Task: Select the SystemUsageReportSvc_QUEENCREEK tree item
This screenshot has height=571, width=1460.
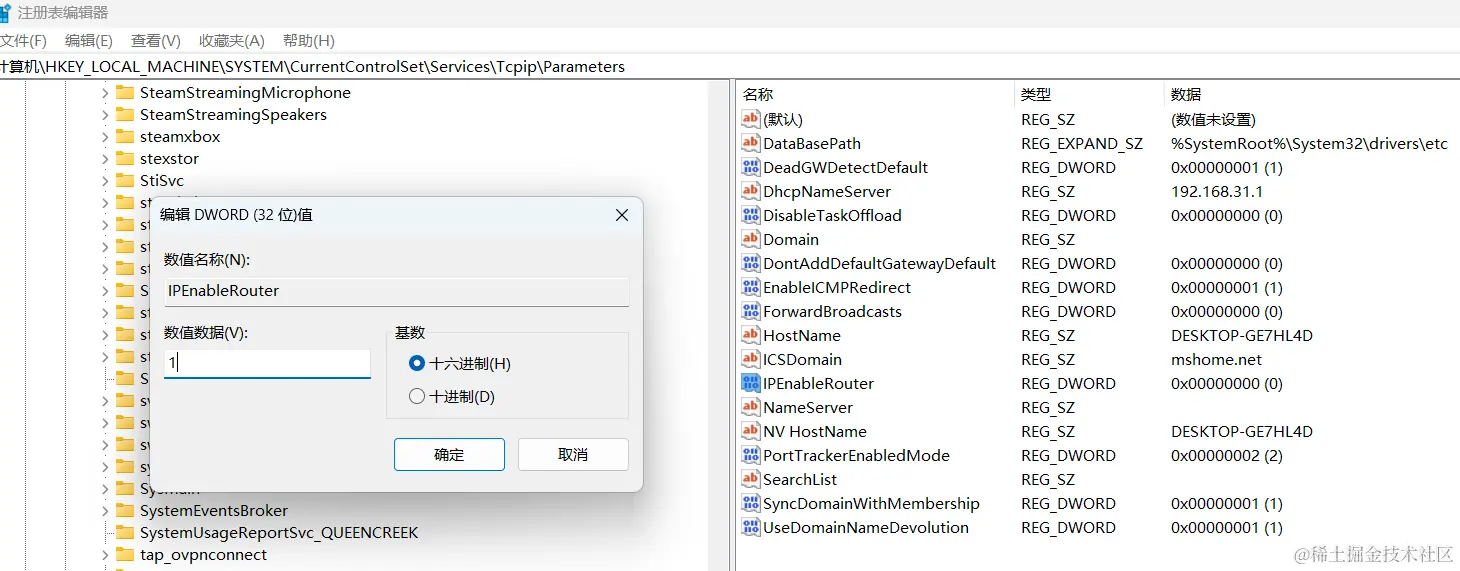Action: click(x=279, y=532)
